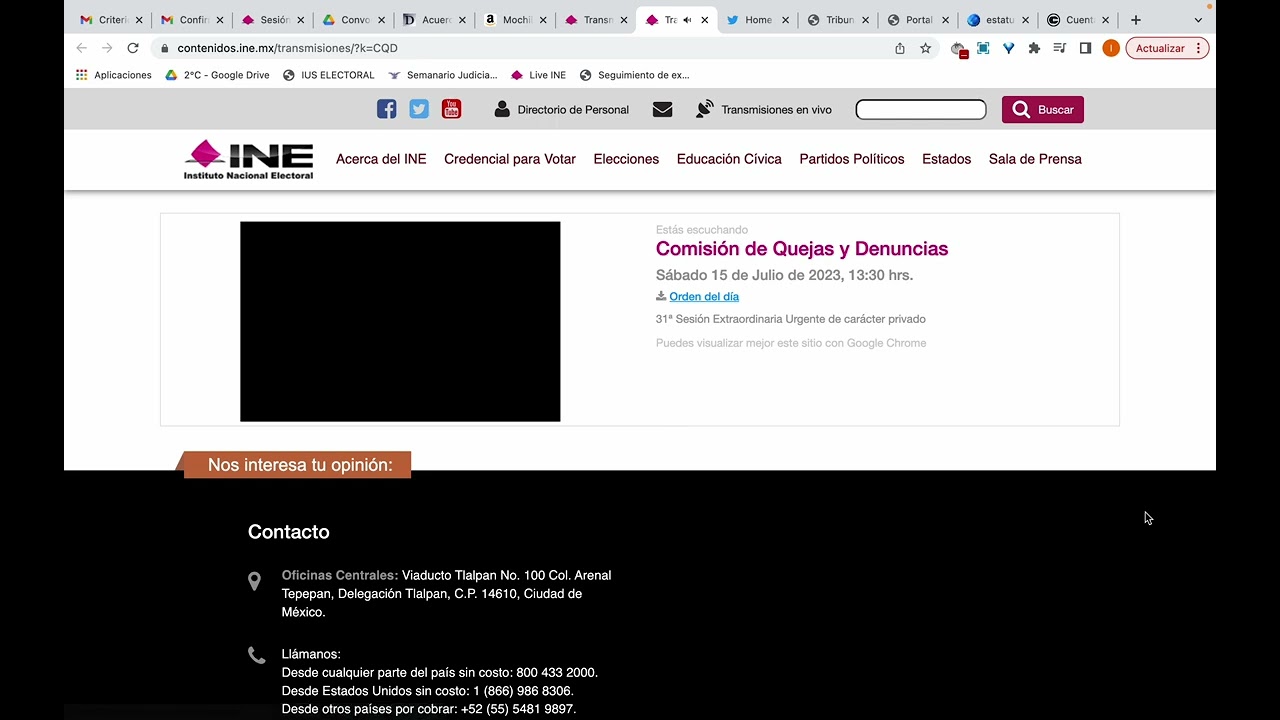The image size is (1280, 720).
Task: Open Chrome three-dot menu
Action: coord(1198,48)
